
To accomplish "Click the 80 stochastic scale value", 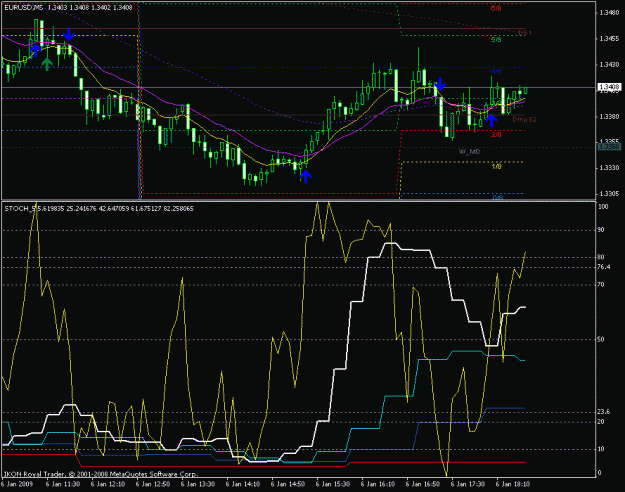I will tap(601, 257).
